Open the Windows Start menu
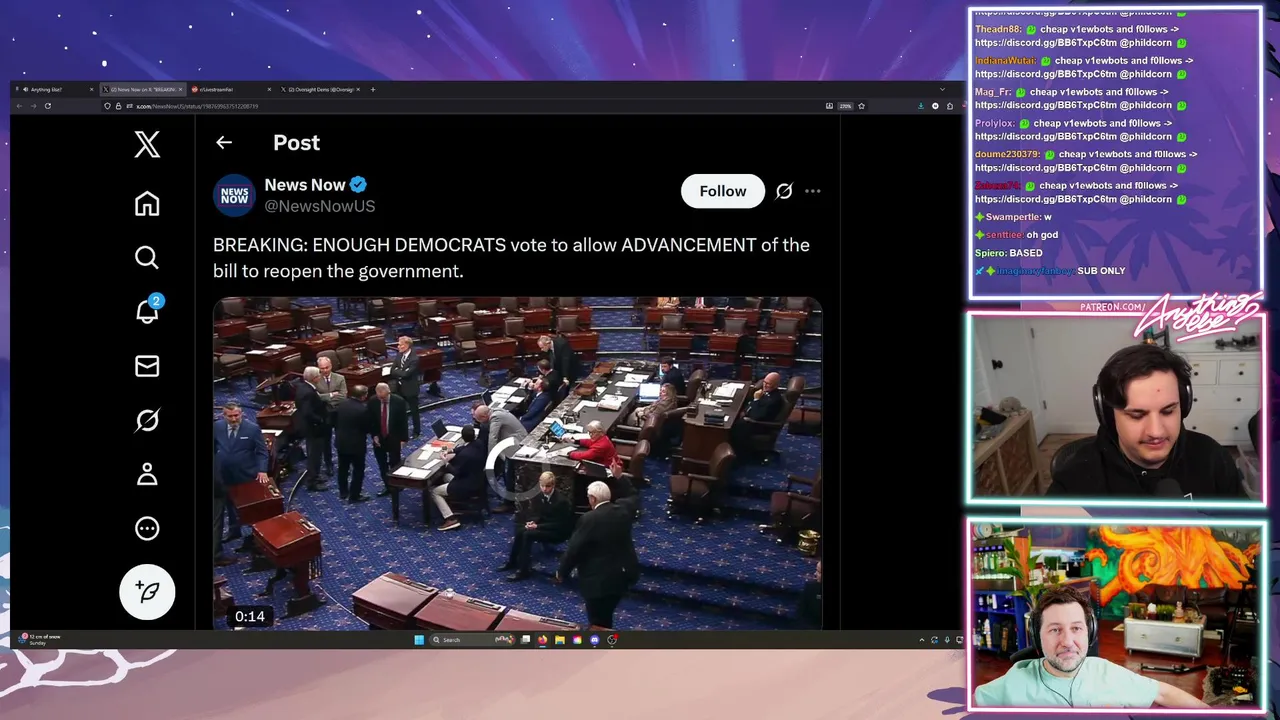 (x=419, y=640)
